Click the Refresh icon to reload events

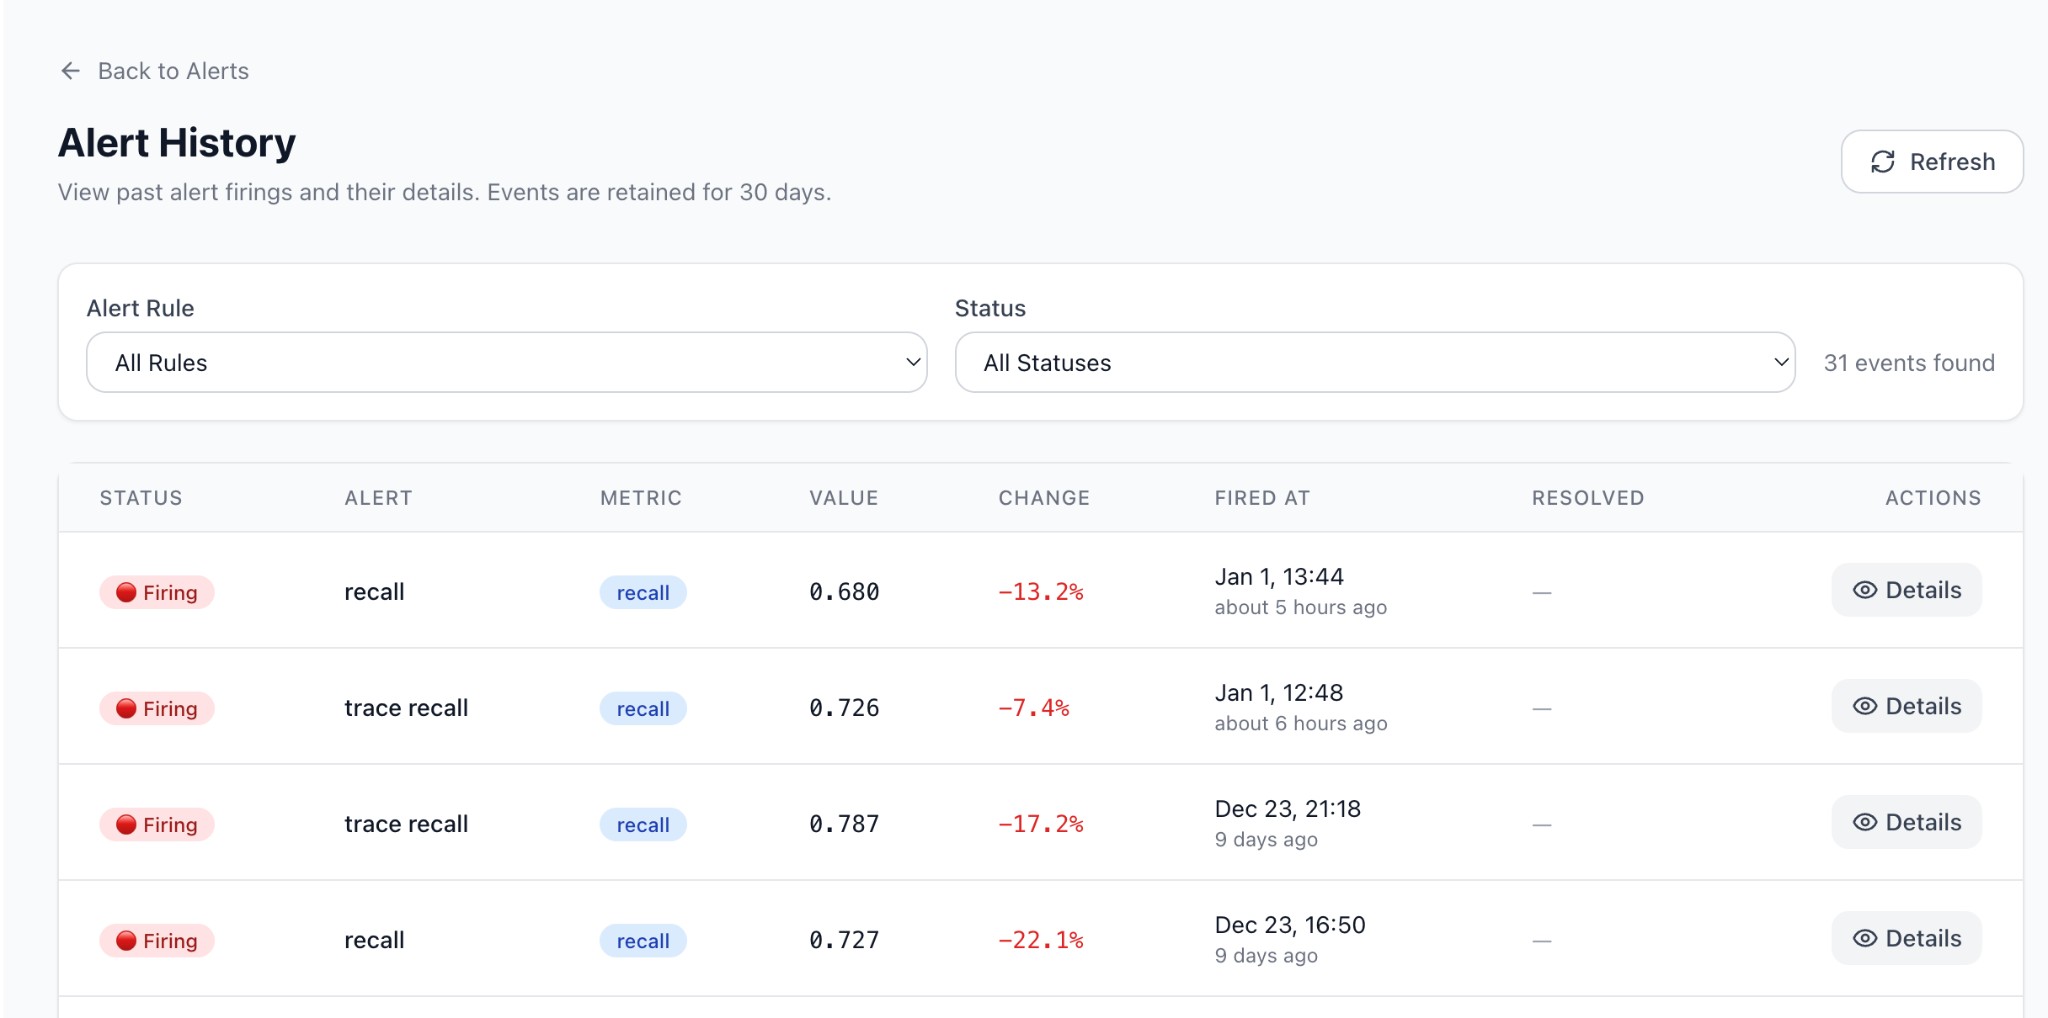coord(1884,161)
